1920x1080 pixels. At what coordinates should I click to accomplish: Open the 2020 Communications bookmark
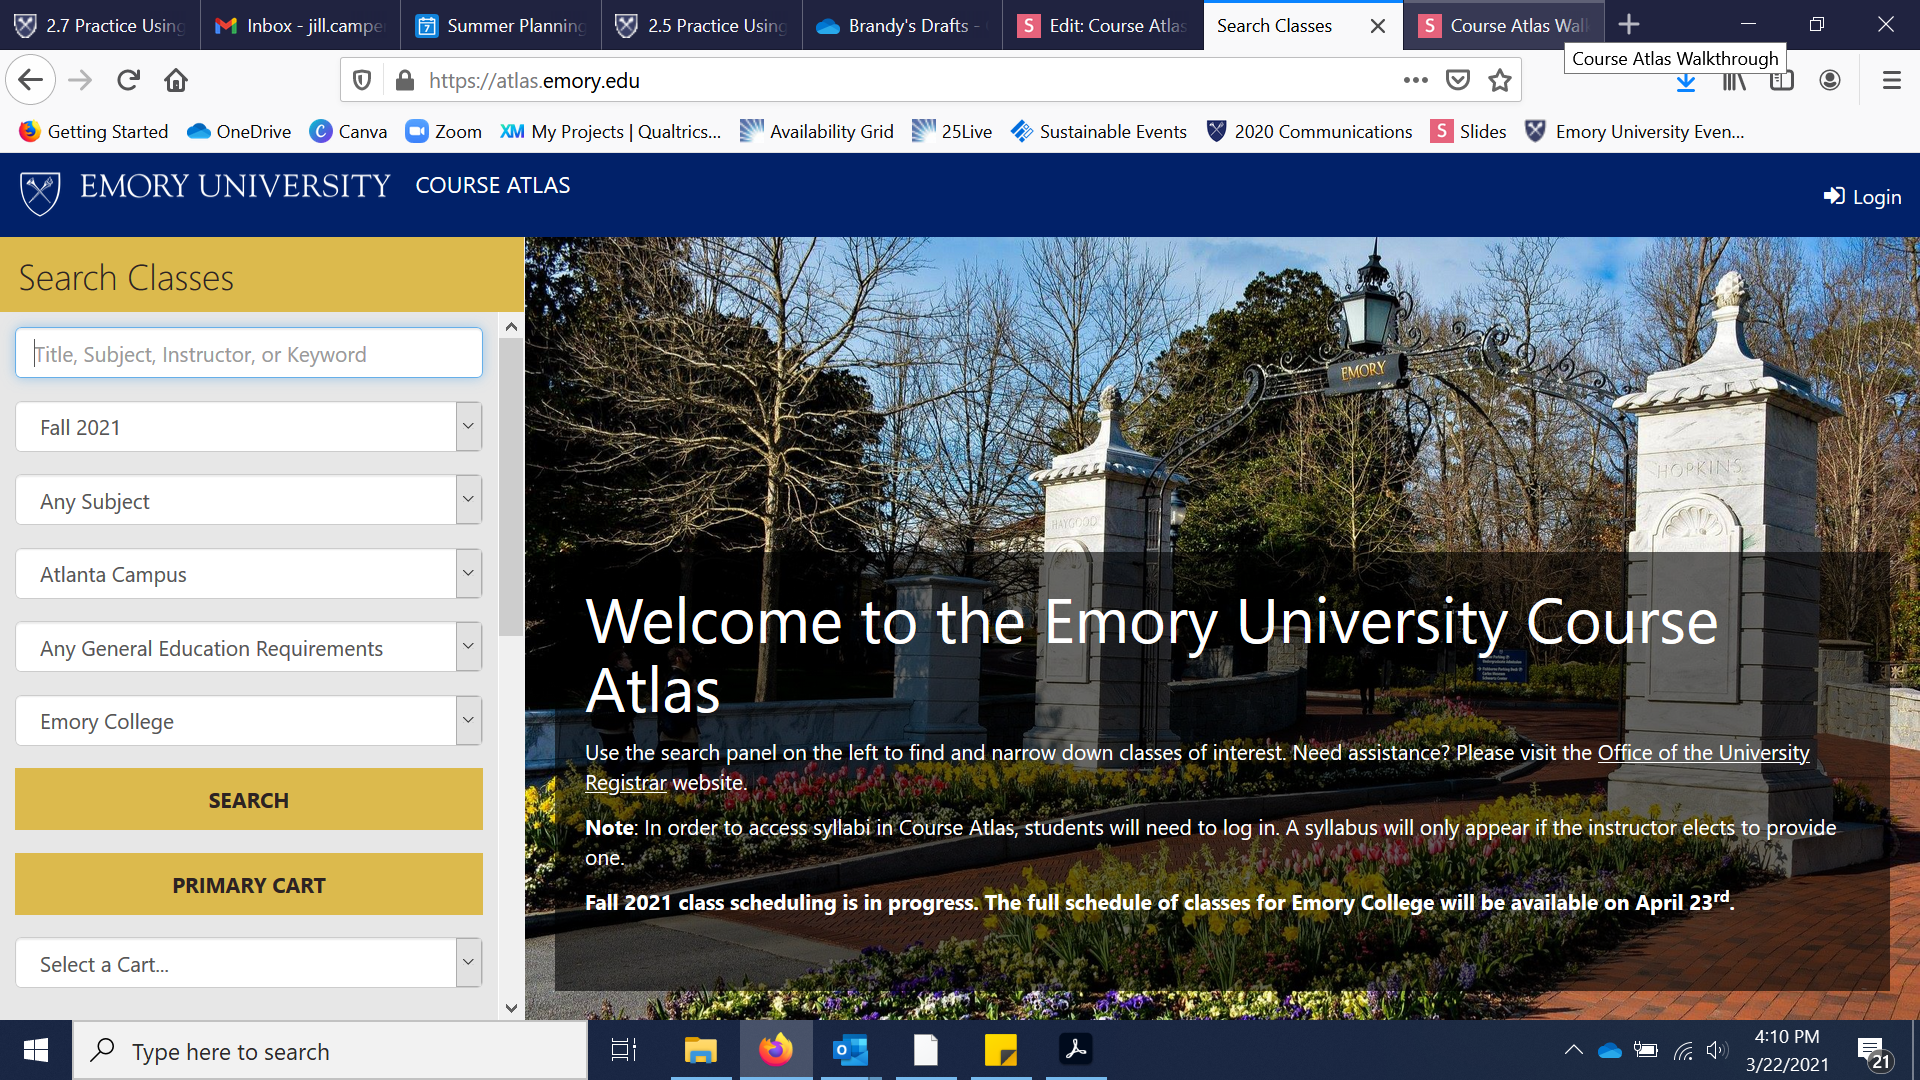[1309, 131]
